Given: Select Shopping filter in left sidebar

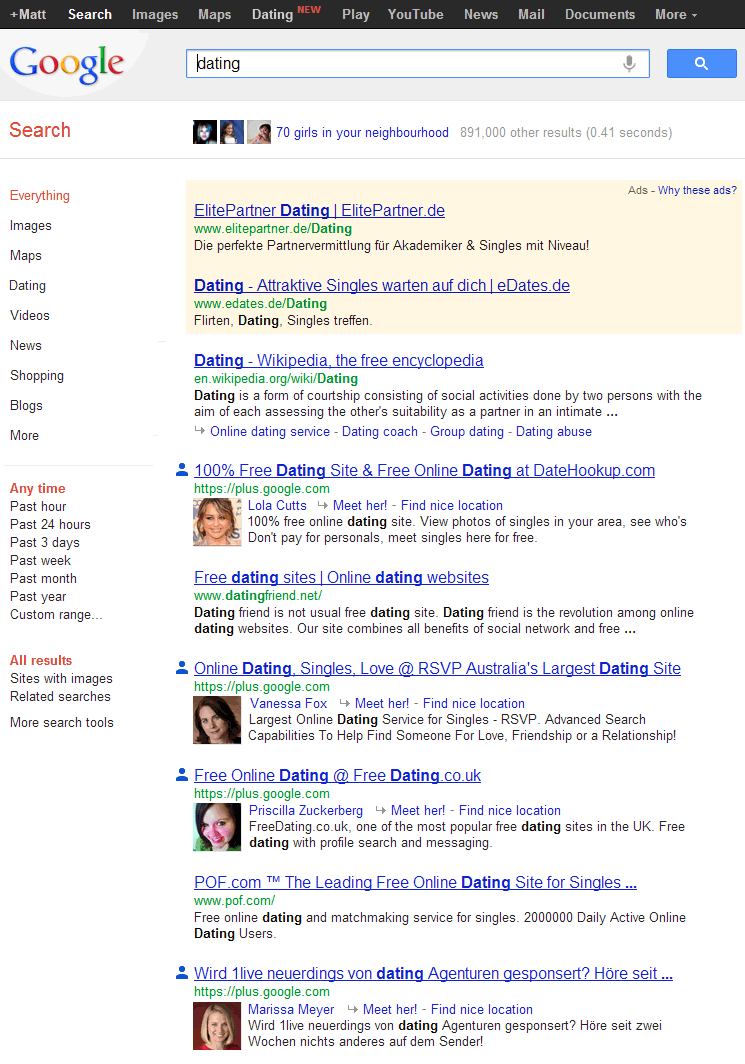Looking at the screenshot, I should [37, 375].
